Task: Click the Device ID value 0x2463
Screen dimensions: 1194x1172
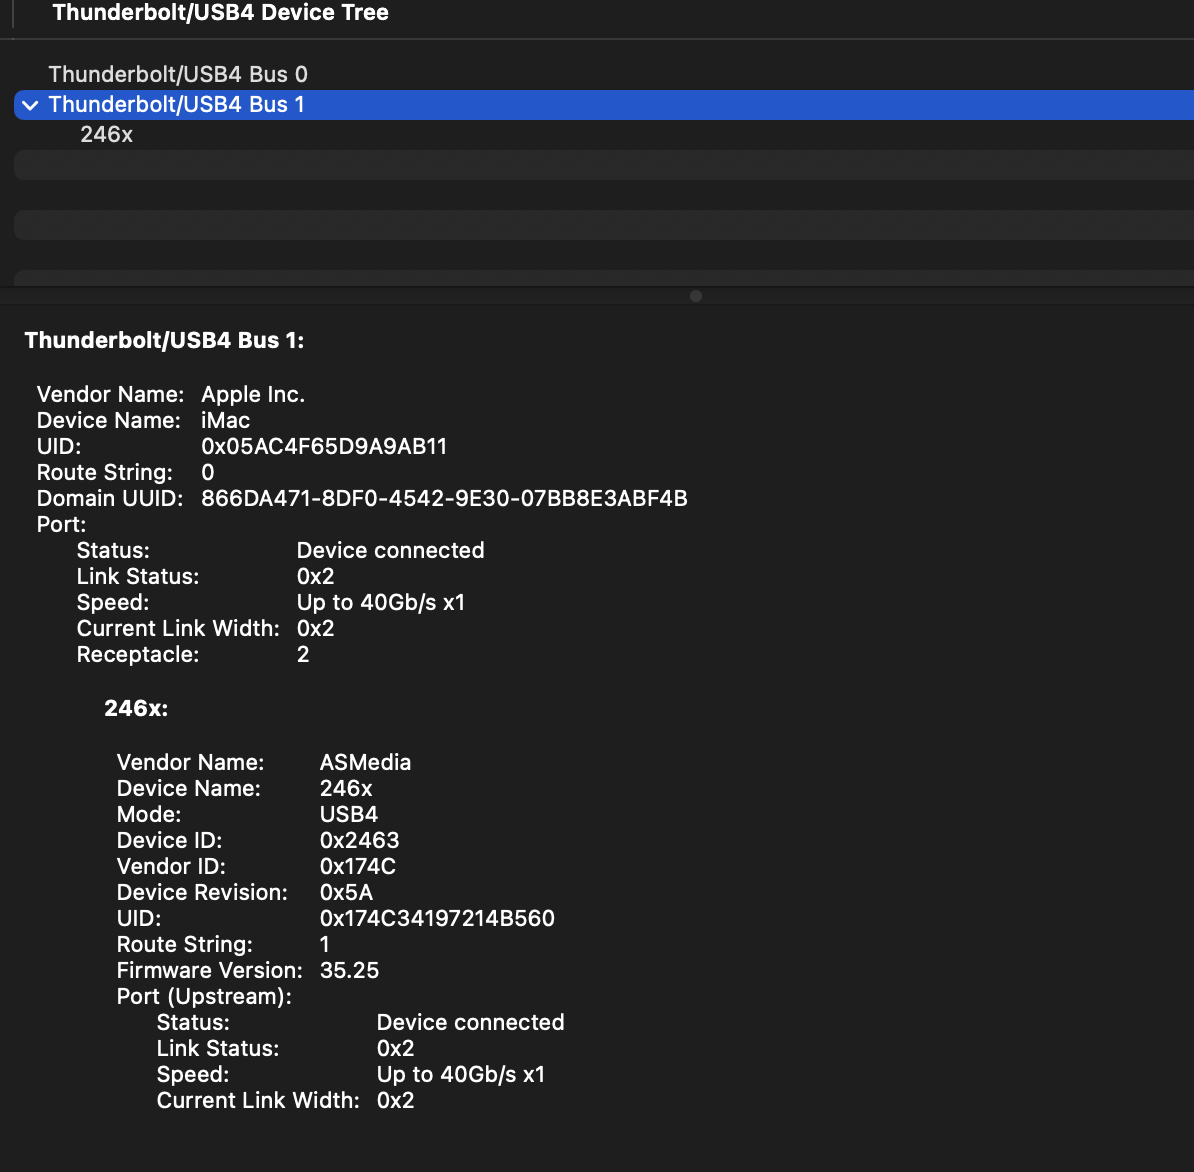Action: 359,841
